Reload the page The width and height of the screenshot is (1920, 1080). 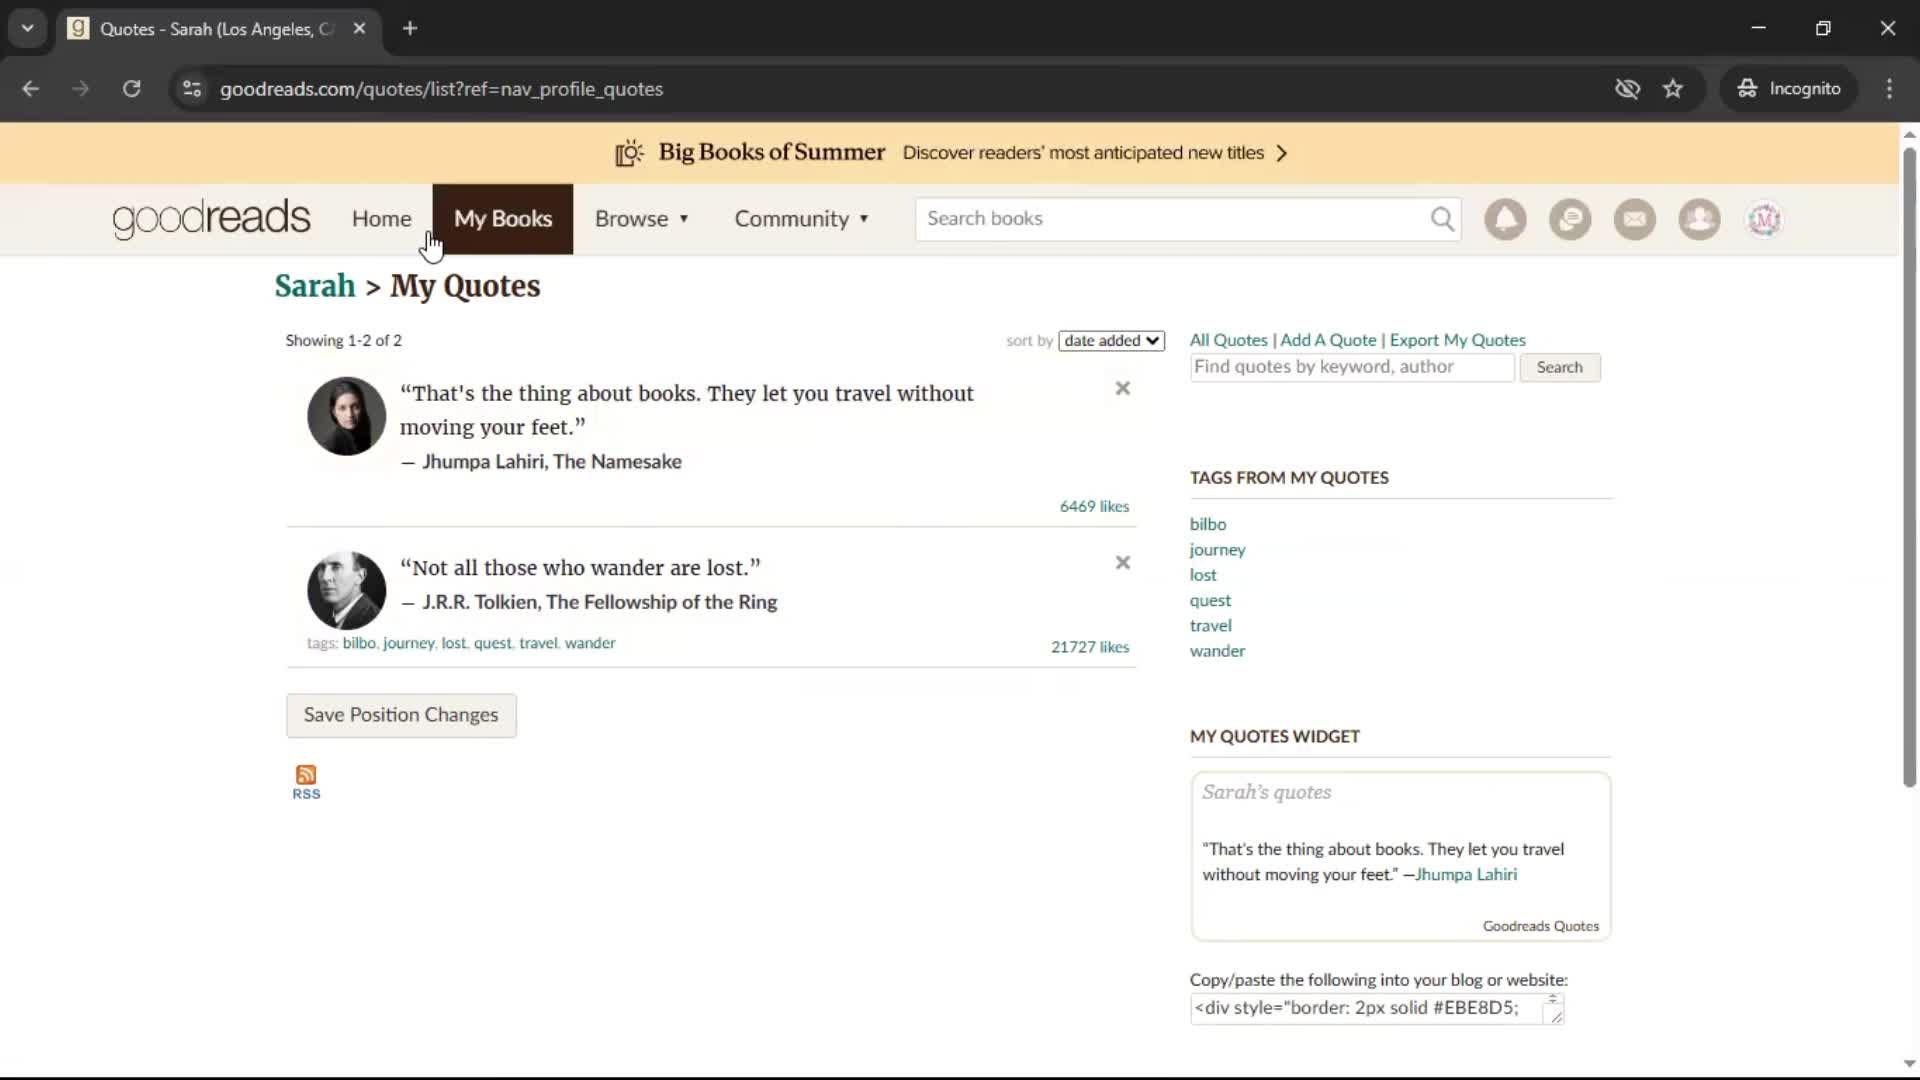pyautogui.click(x=131, y=89)
